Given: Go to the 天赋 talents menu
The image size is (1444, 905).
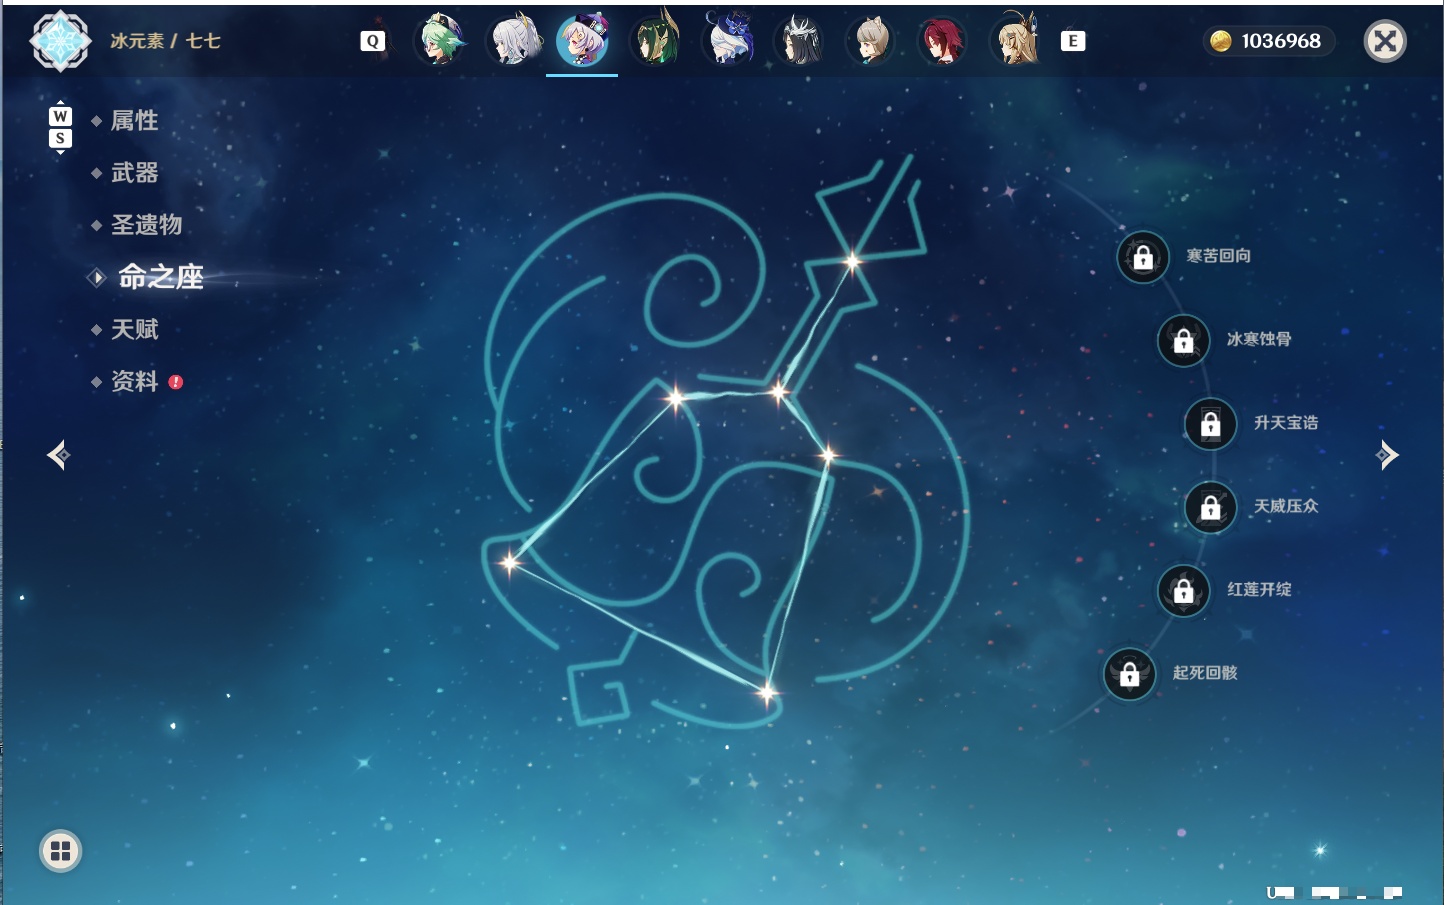Looking at the screenshot, I should 134,329.
